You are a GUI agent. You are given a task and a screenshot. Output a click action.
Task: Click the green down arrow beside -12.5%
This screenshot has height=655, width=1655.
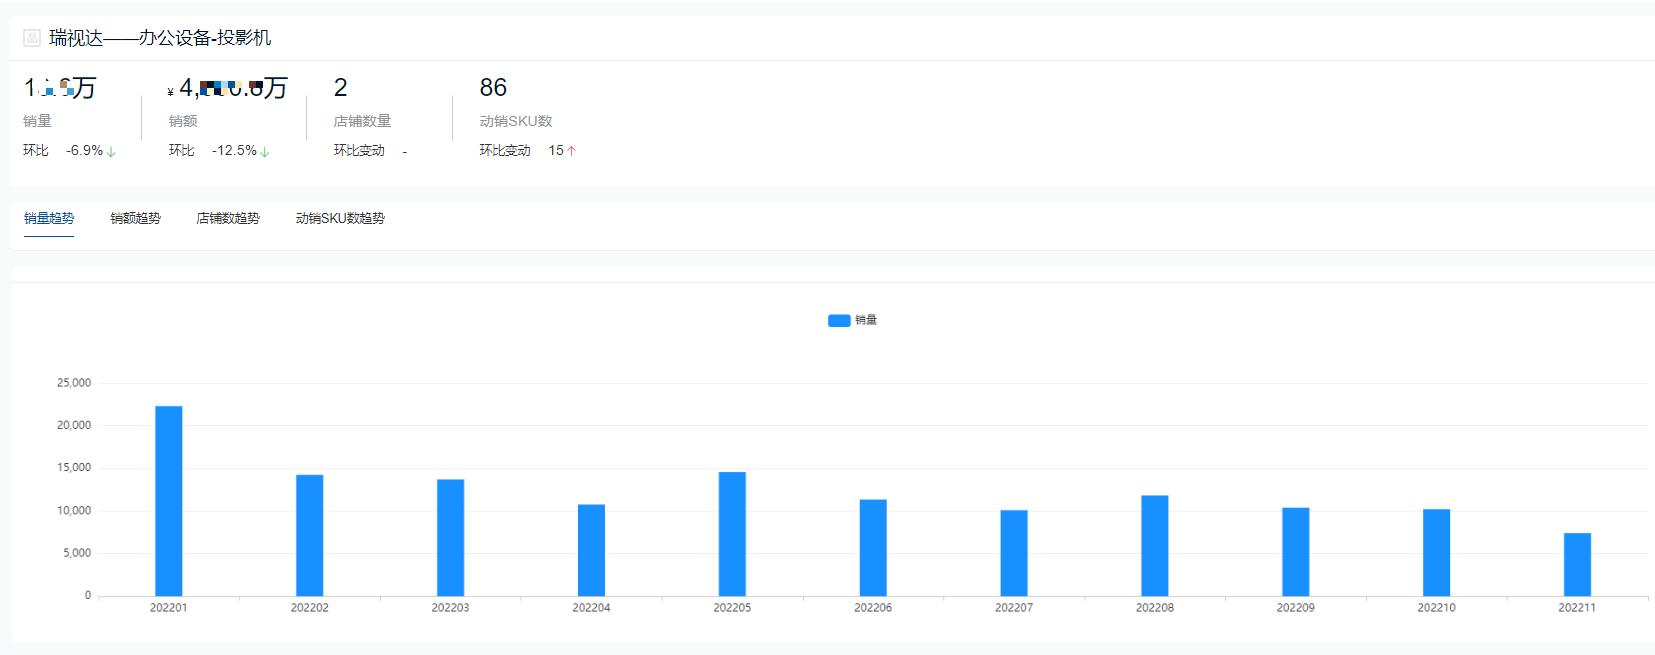click(x=265, y=151)
